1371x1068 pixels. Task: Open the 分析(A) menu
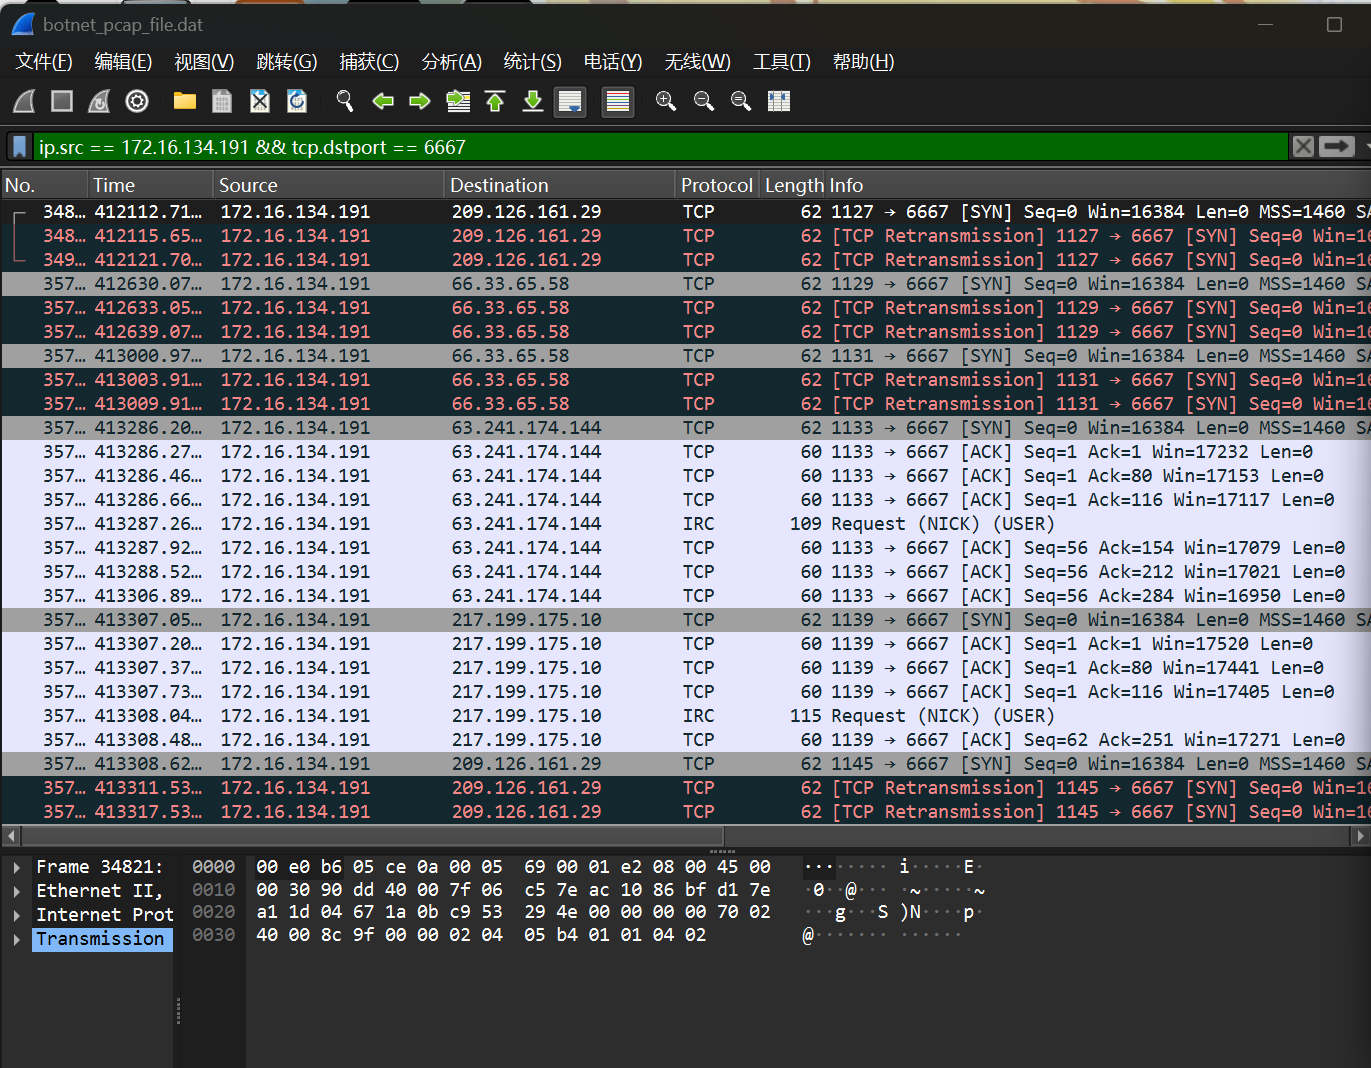(x=451, y=62)
